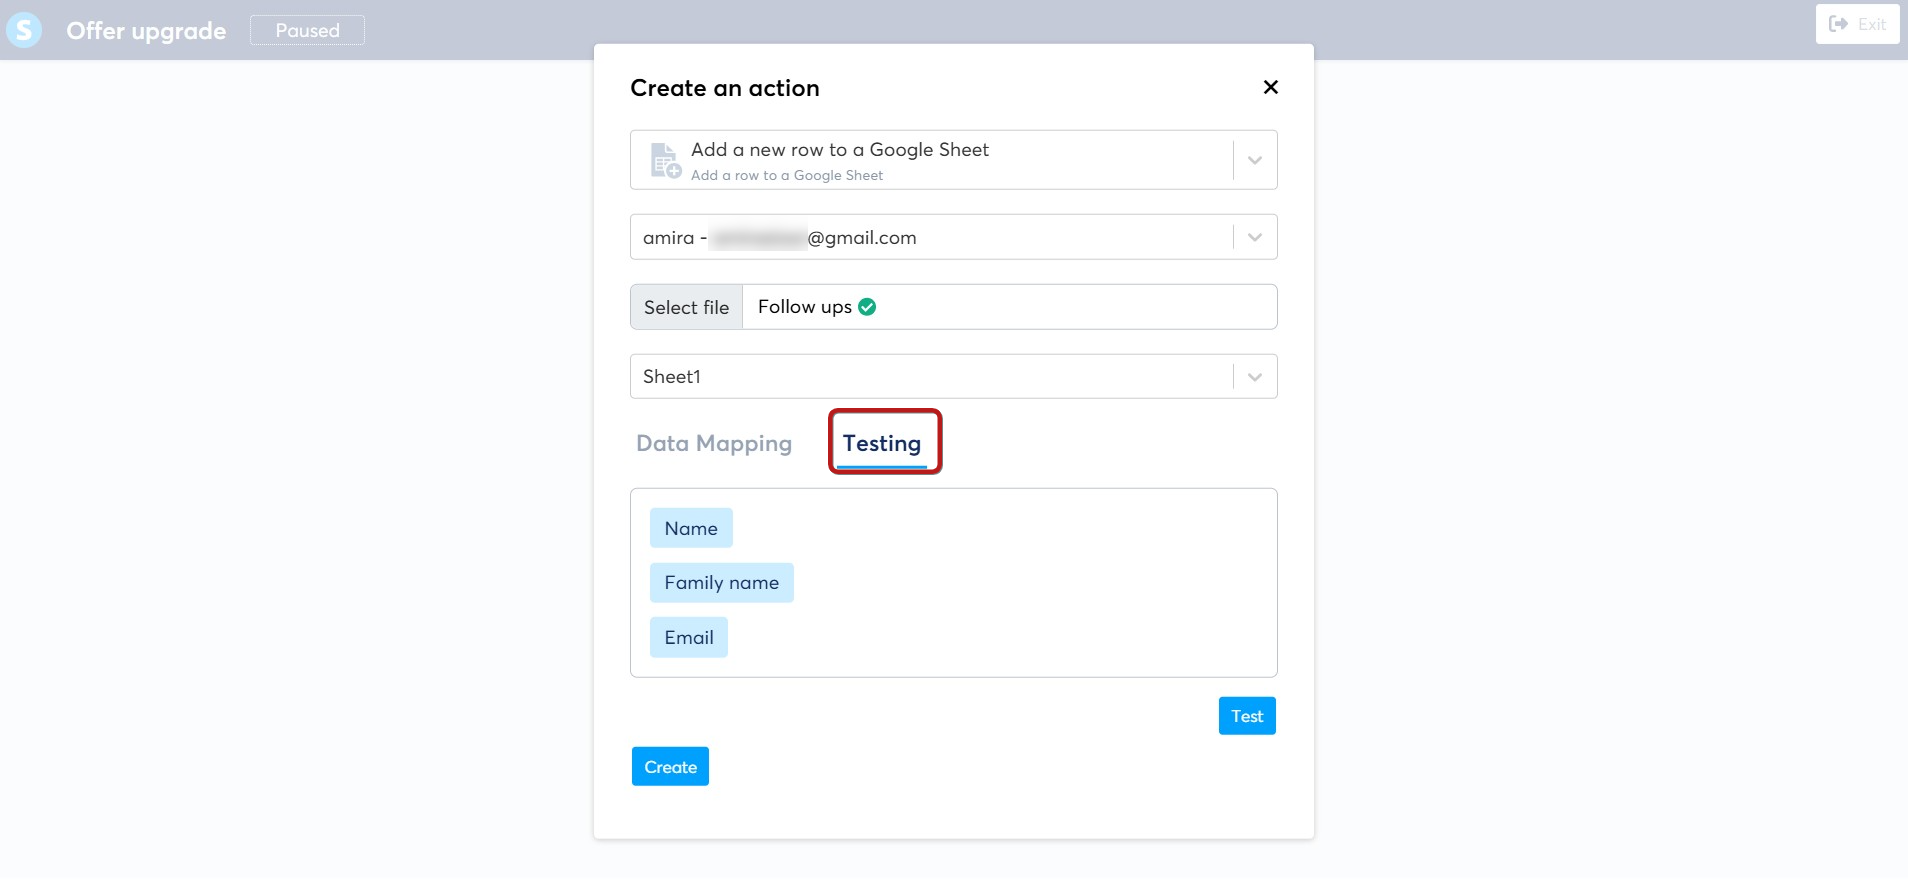
Task: Click the Family name field tag
Action: tap(722, 583)
